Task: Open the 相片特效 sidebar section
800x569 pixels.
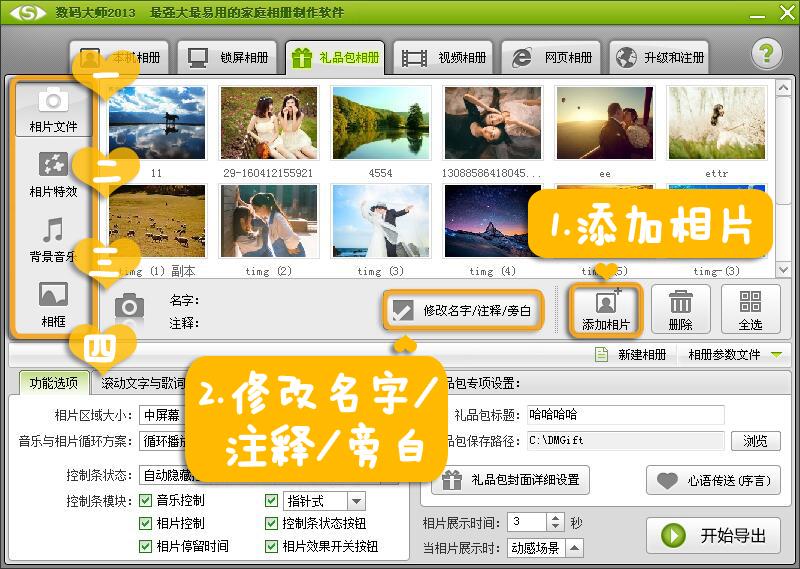Action: click(x=53, y=175)
